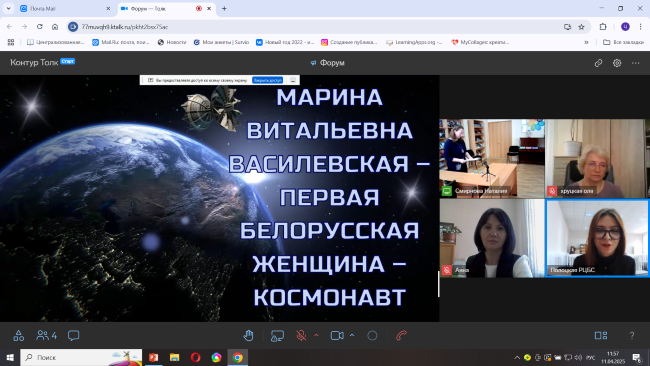Image resolution: width=650 pixels, height=366 pixels.
Task: Unmute the microphone
Action: [301, 335]
